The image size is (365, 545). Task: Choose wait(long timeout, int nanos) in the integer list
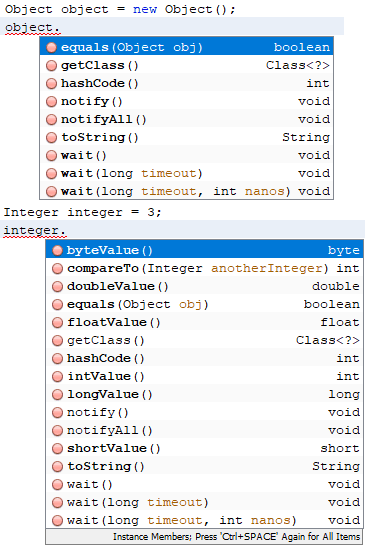(204, 520)
